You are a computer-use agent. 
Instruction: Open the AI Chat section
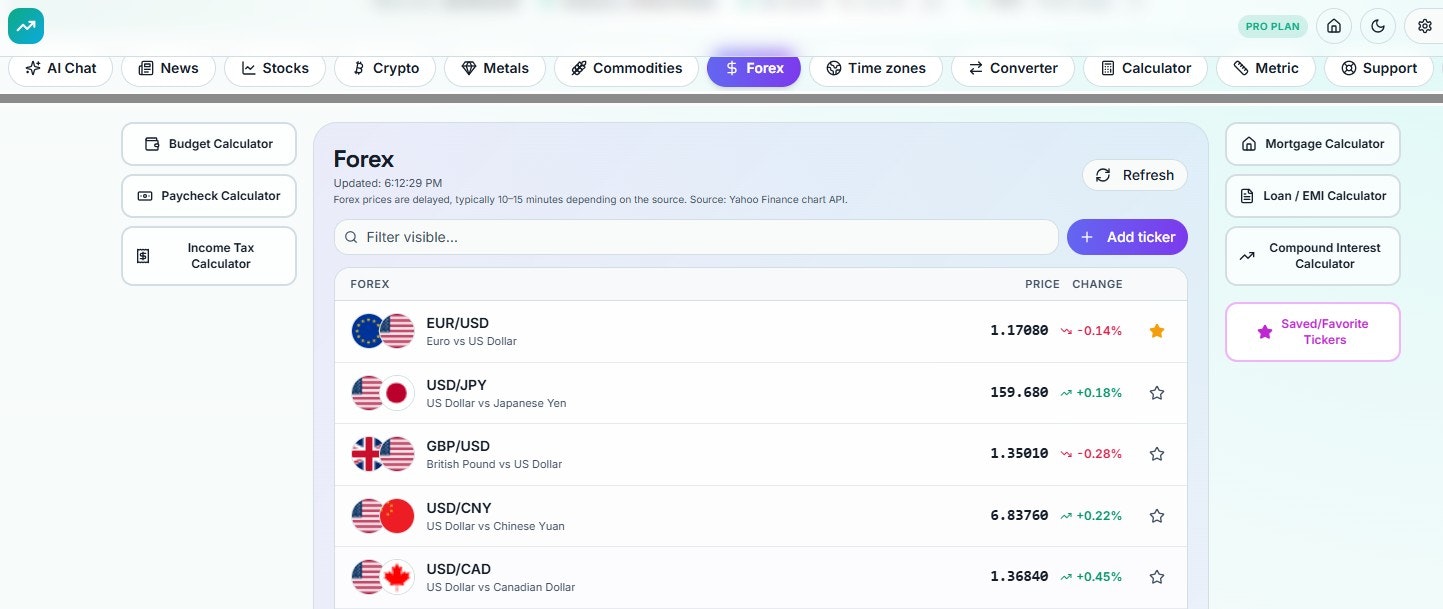[x=60, y=68]
